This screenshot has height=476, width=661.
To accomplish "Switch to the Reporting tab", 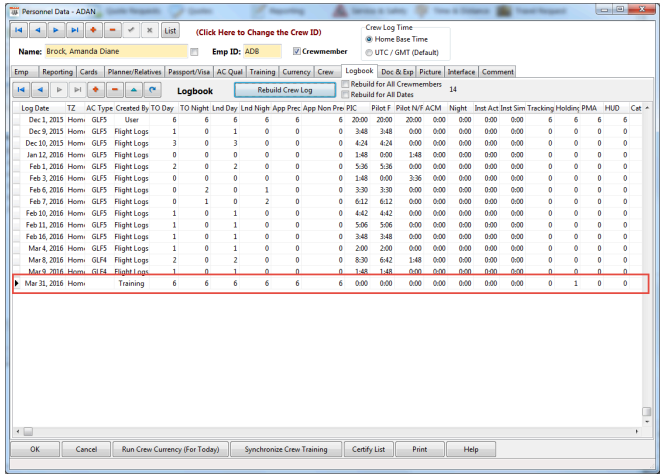I will (57, 72).
